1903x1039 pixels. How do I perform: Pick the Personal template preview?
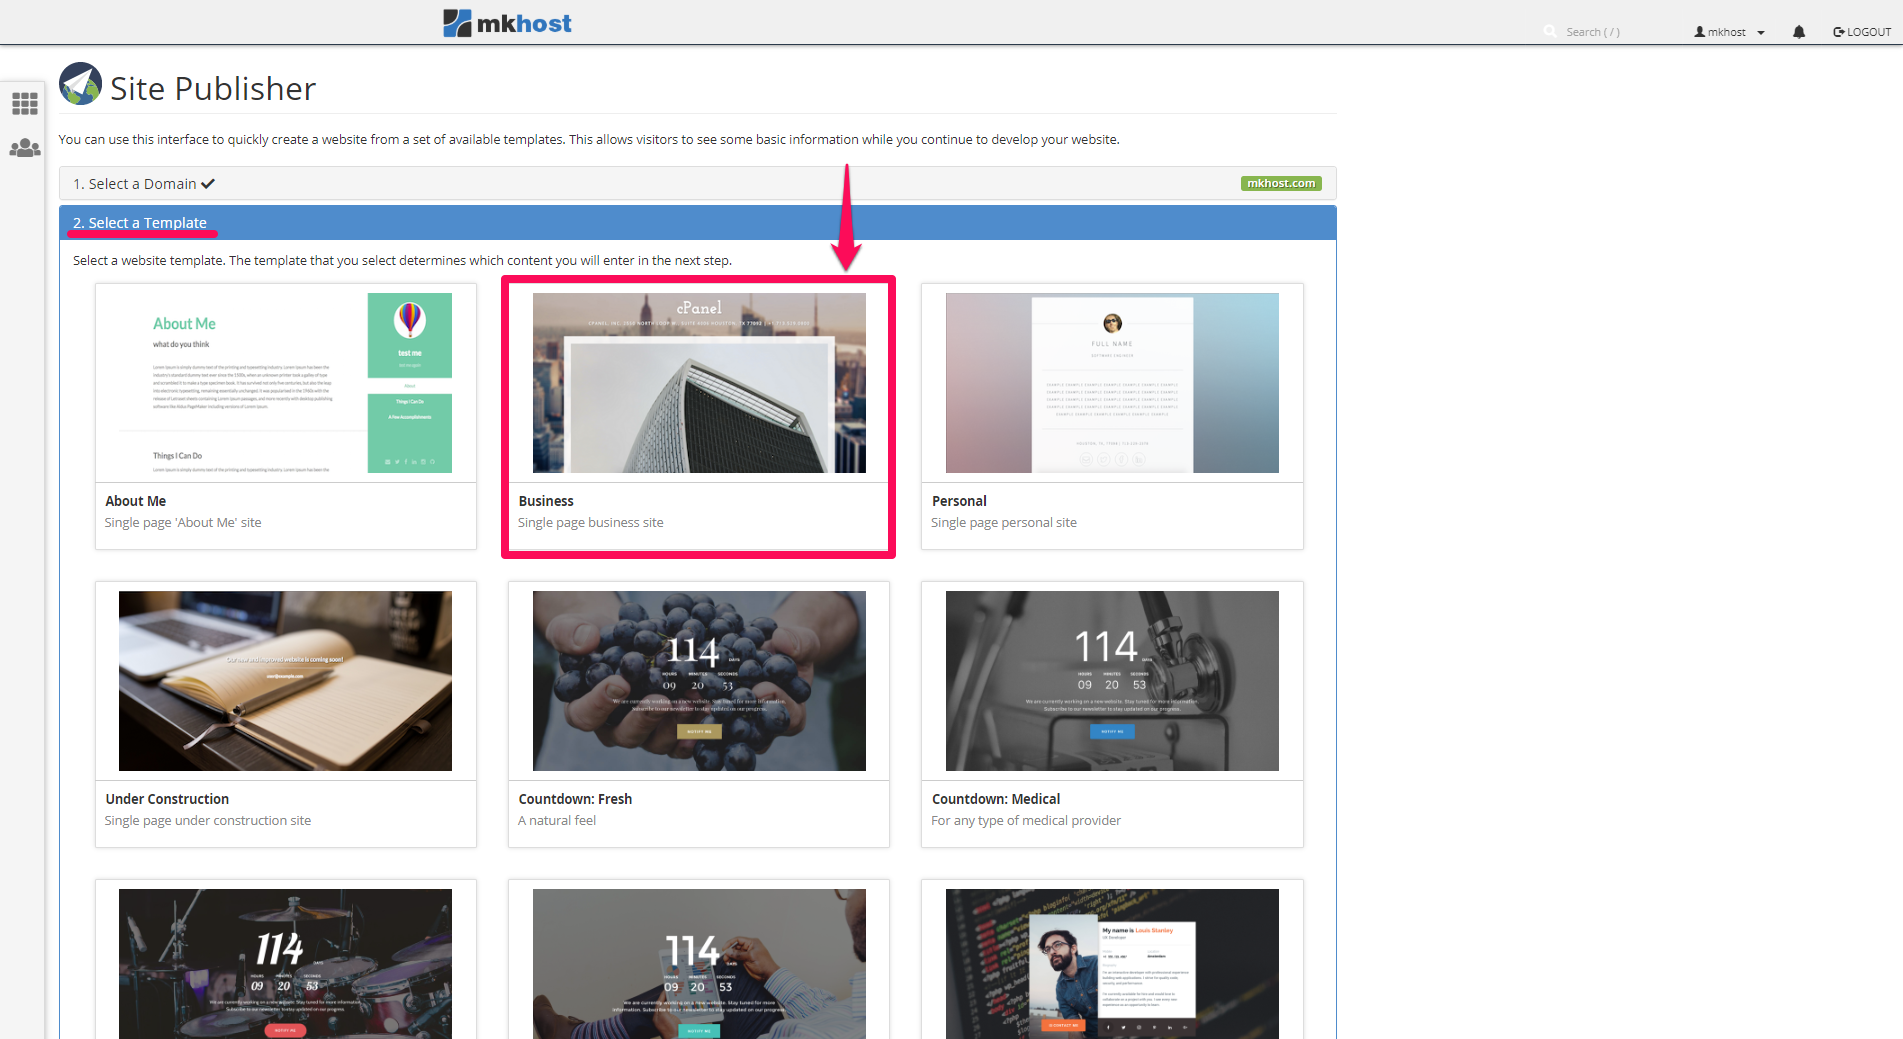pyautogui.click(x=1112, y=383)
